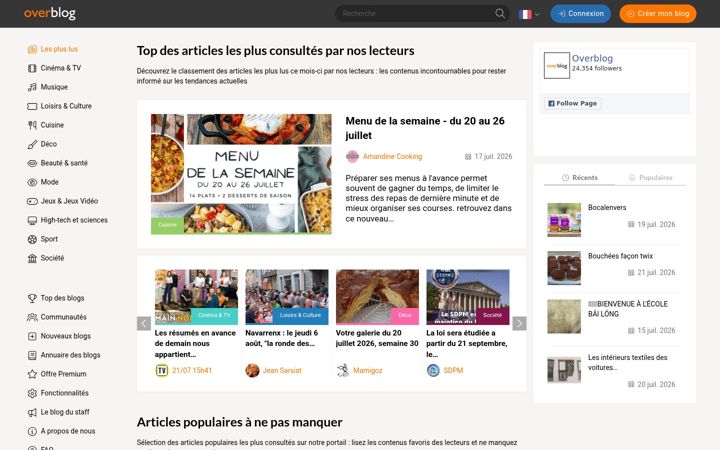
Task: Open the Société building icon
Action: tap(32, 258)
